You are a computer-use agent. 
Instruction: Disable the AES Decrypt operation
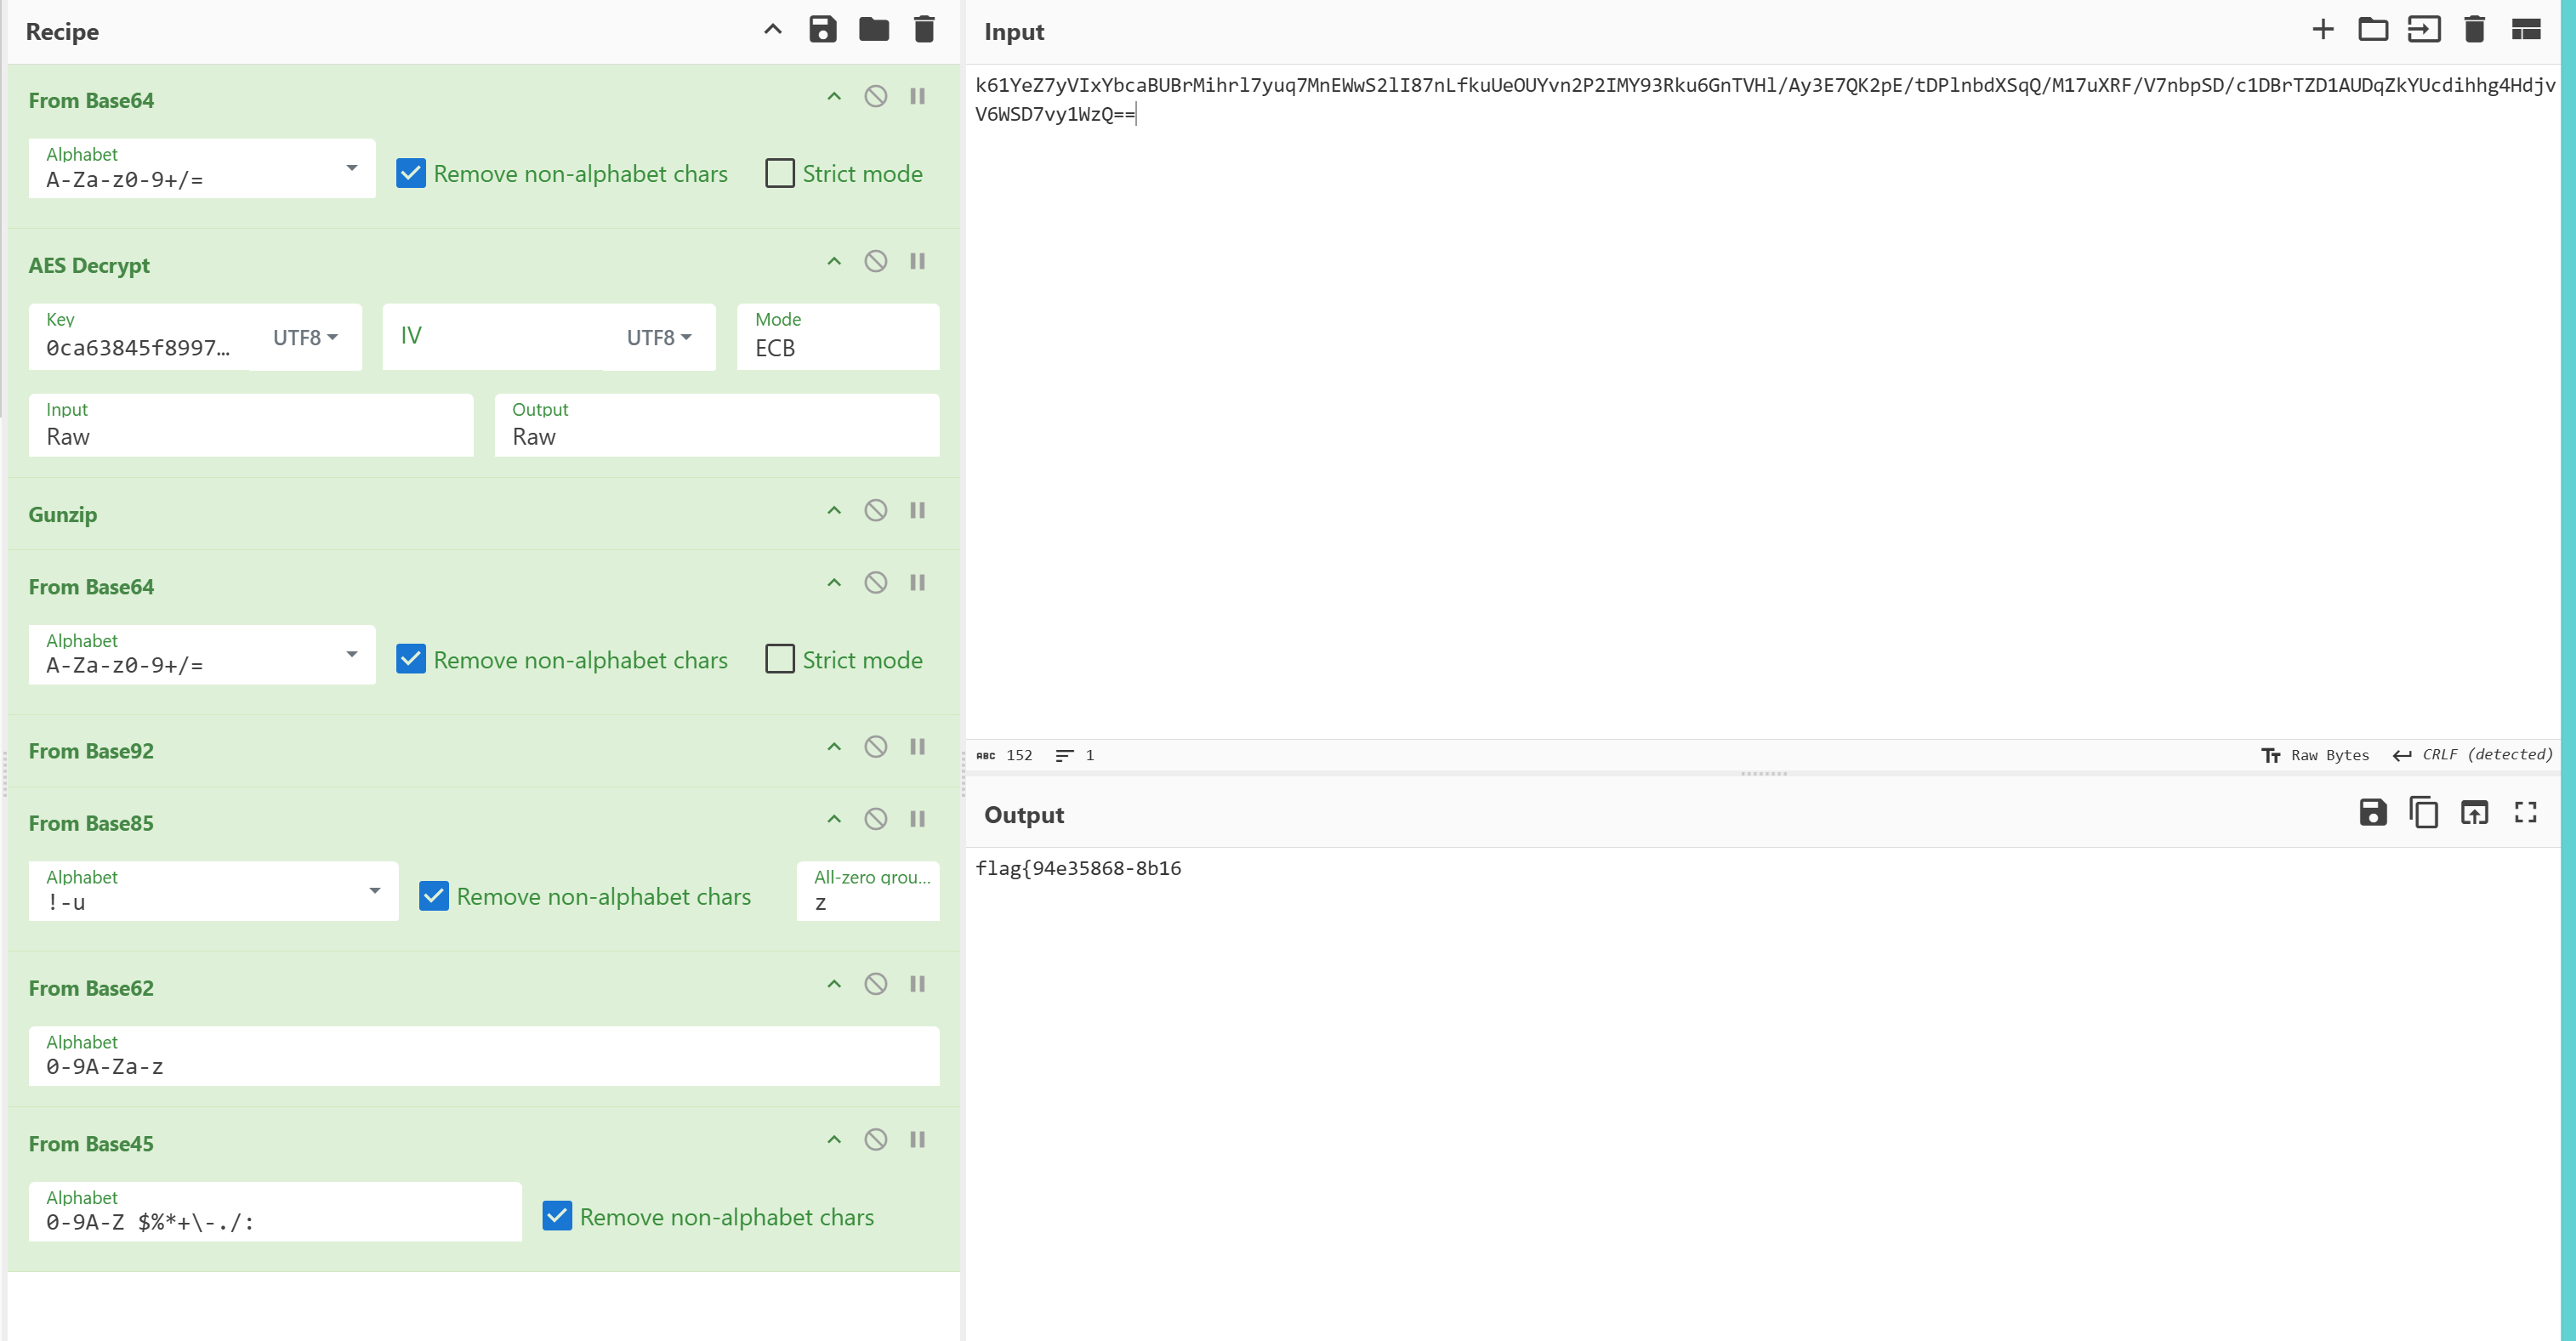click(875, 261)
